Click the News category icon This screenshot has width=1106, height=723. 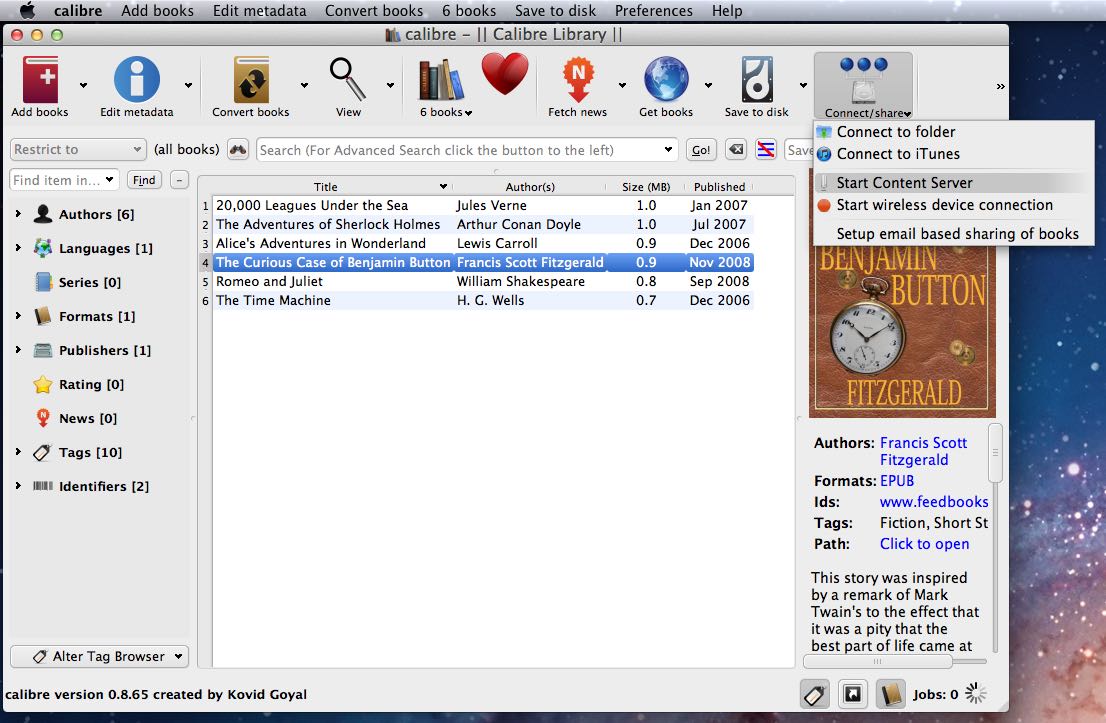point(43,418)
